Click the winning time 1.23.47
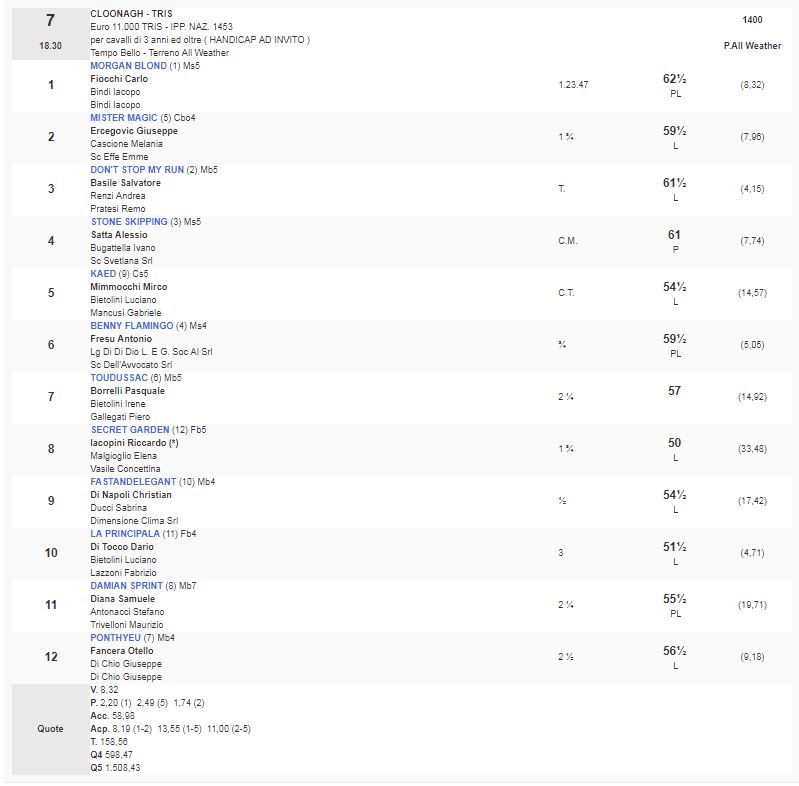The height and width of the screenshot is (786, 799). tap(573, 85)
